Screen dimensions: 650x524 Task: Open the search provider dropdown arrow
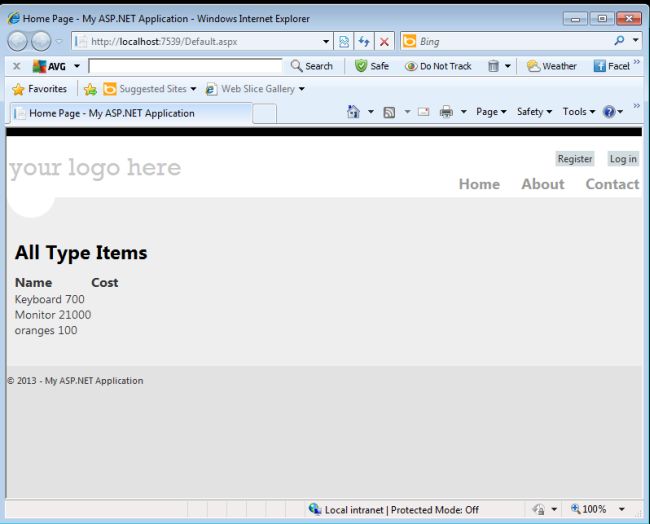coord(635,41)
